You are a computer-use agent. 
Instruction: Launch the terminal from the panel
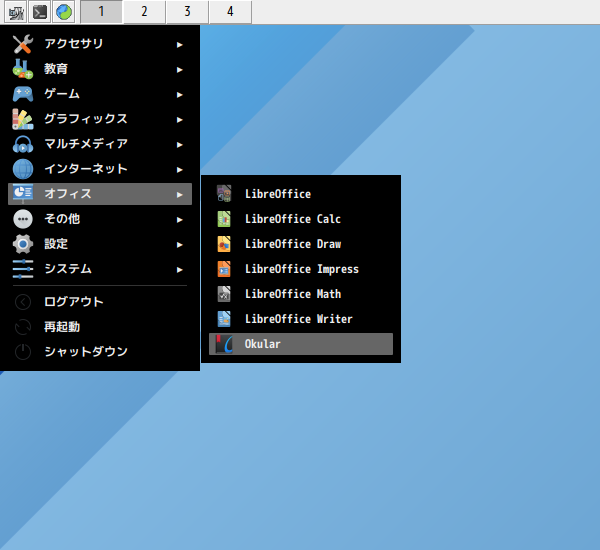pyautogui.click(x=40, y=12)
